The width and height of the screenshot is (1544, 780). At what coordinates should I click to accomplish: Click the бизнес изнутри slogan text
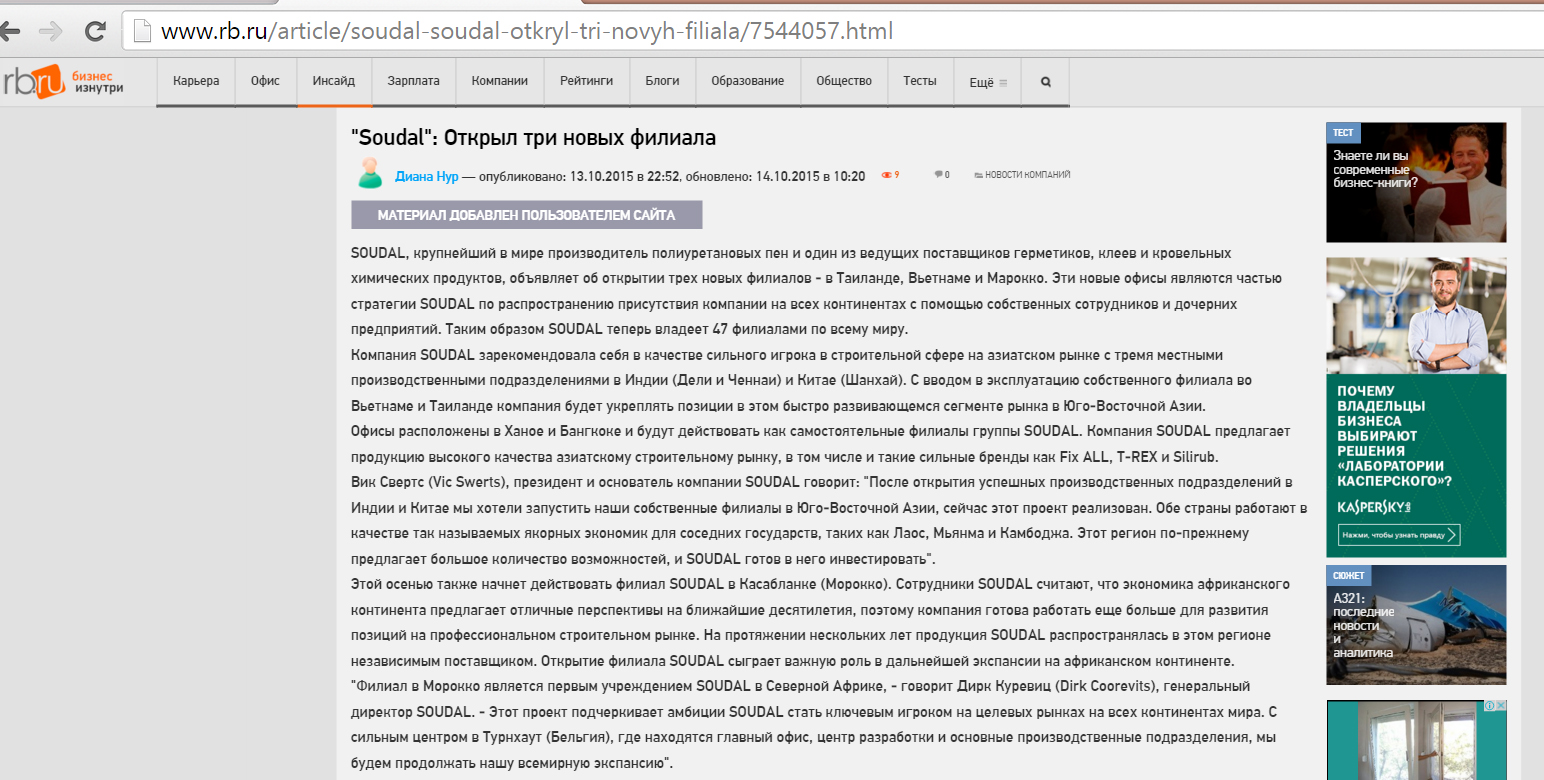pos(99,82)
